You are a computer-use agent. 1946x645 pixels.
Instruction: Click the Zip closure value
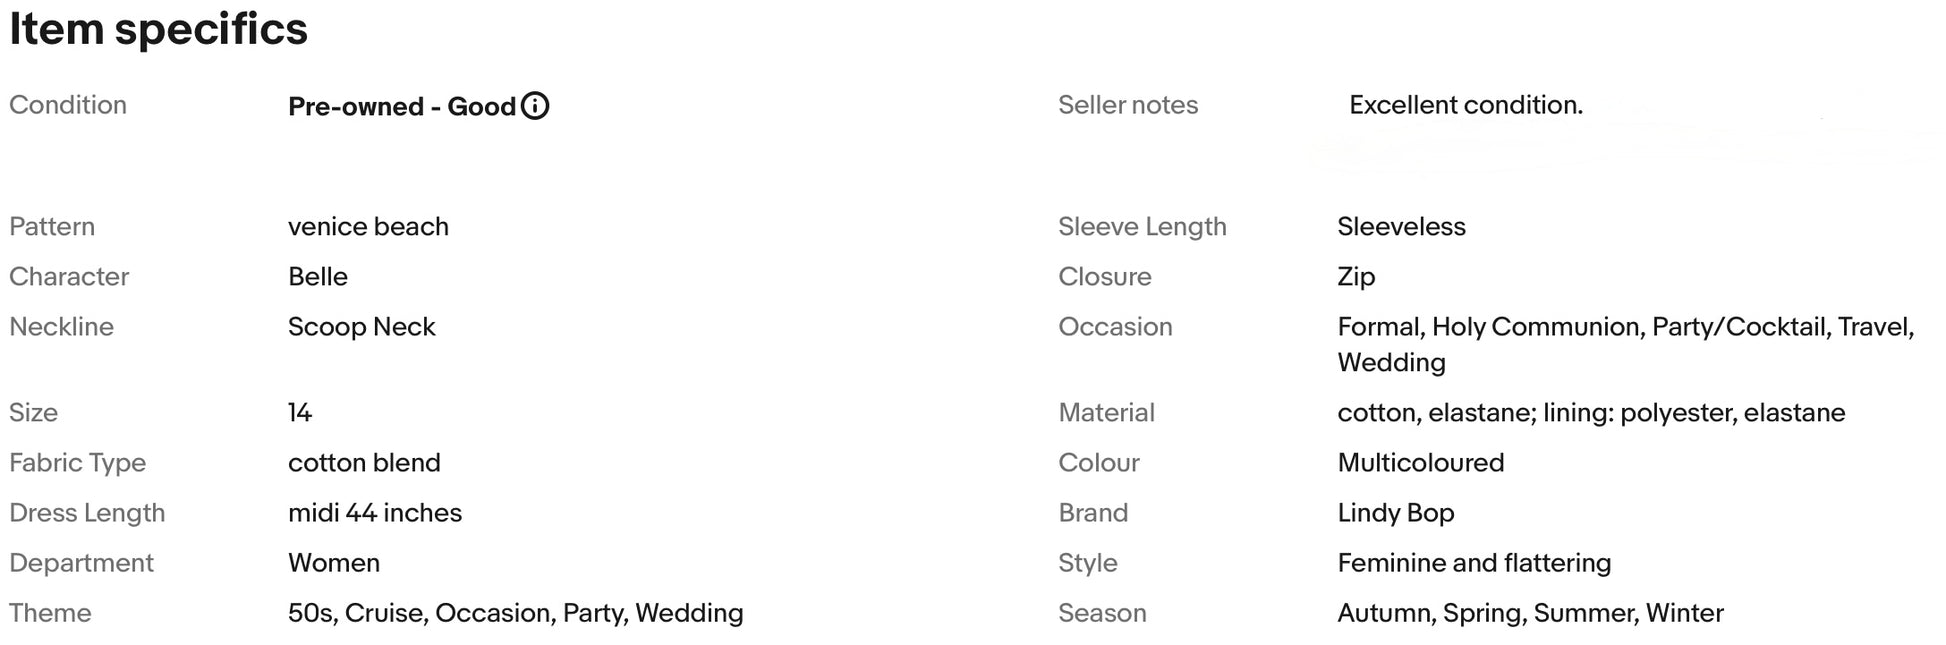tap(1357, 277)
